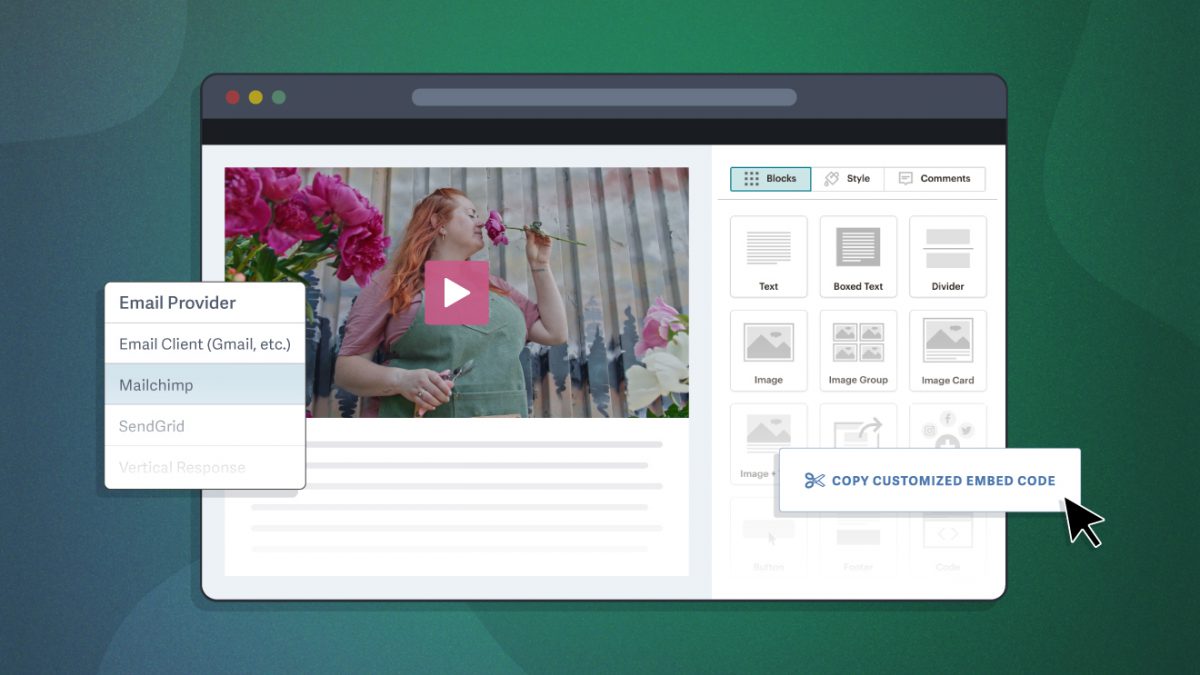Open the Comments tab
1200x675 pixels.
click(x=935, y=178)
